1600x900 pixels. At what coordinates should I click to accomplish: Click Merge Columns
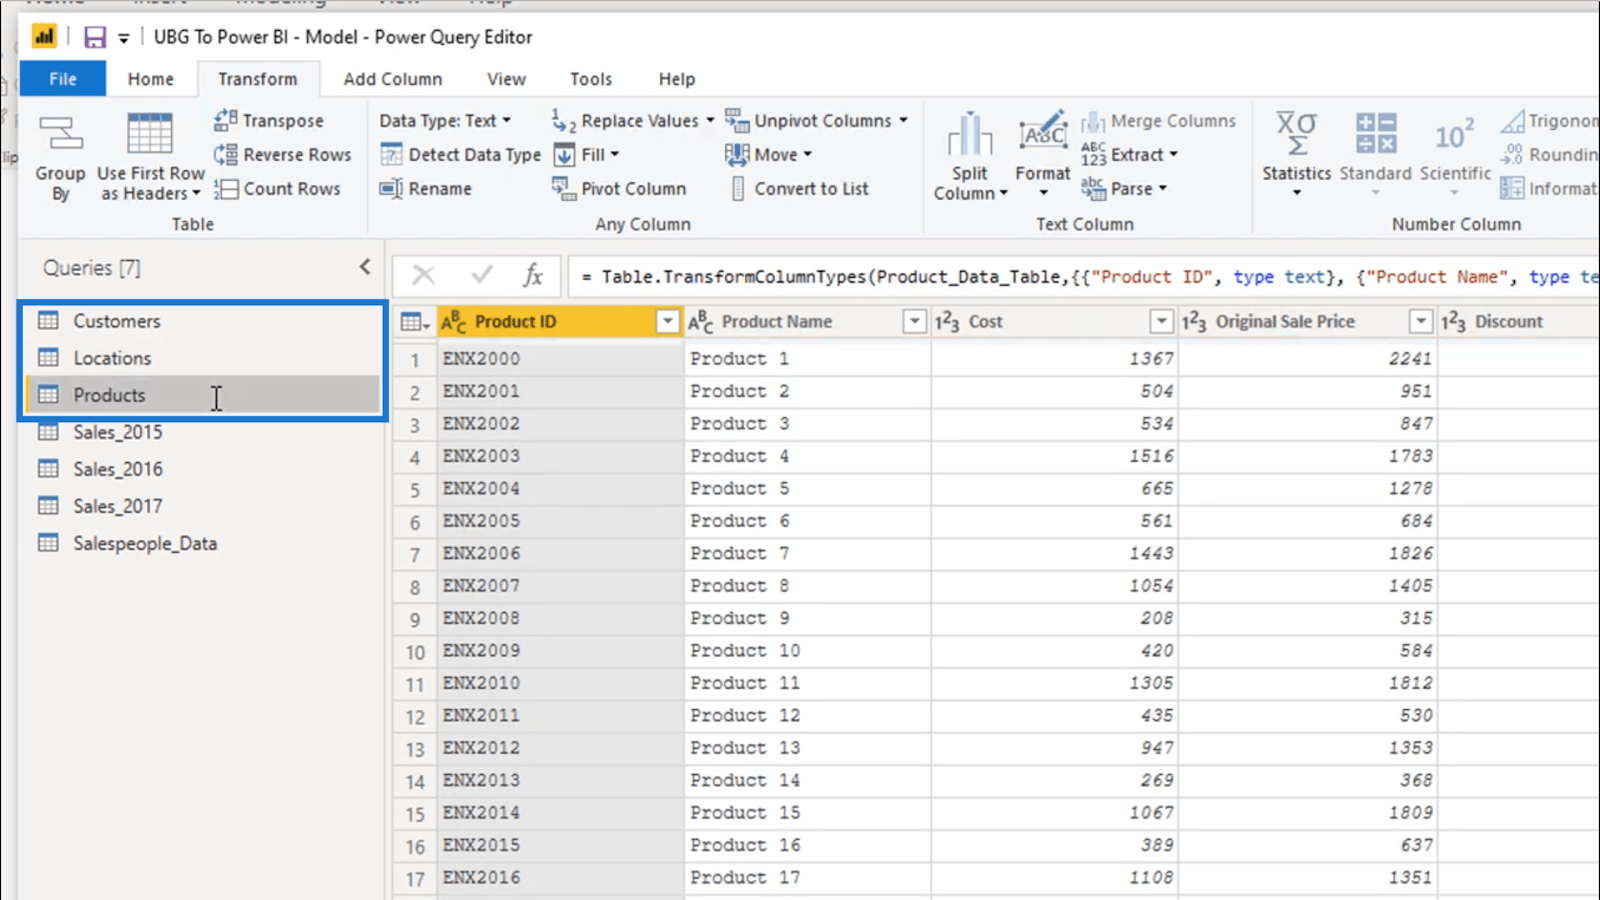(x=1158, y=121)
